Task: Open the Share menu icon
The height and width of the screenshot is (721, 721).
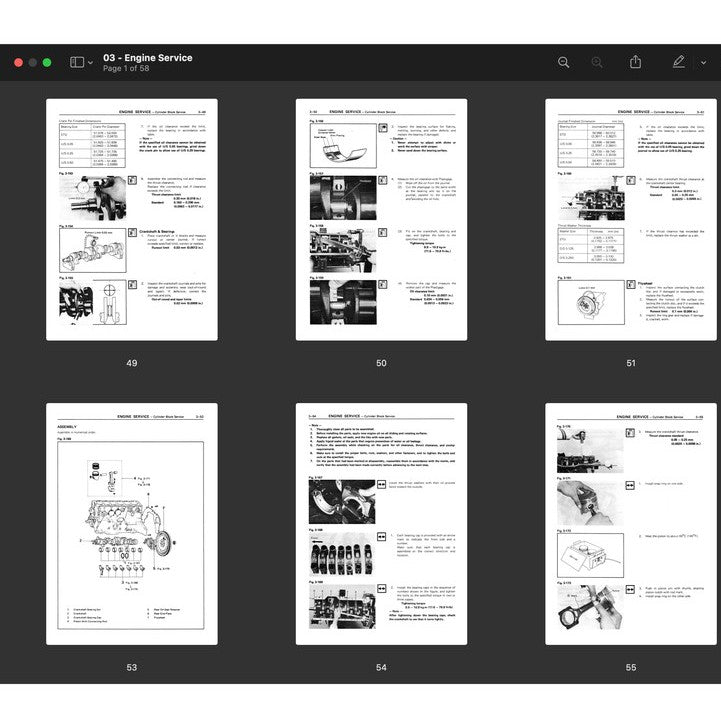Action: click(635, 62)
